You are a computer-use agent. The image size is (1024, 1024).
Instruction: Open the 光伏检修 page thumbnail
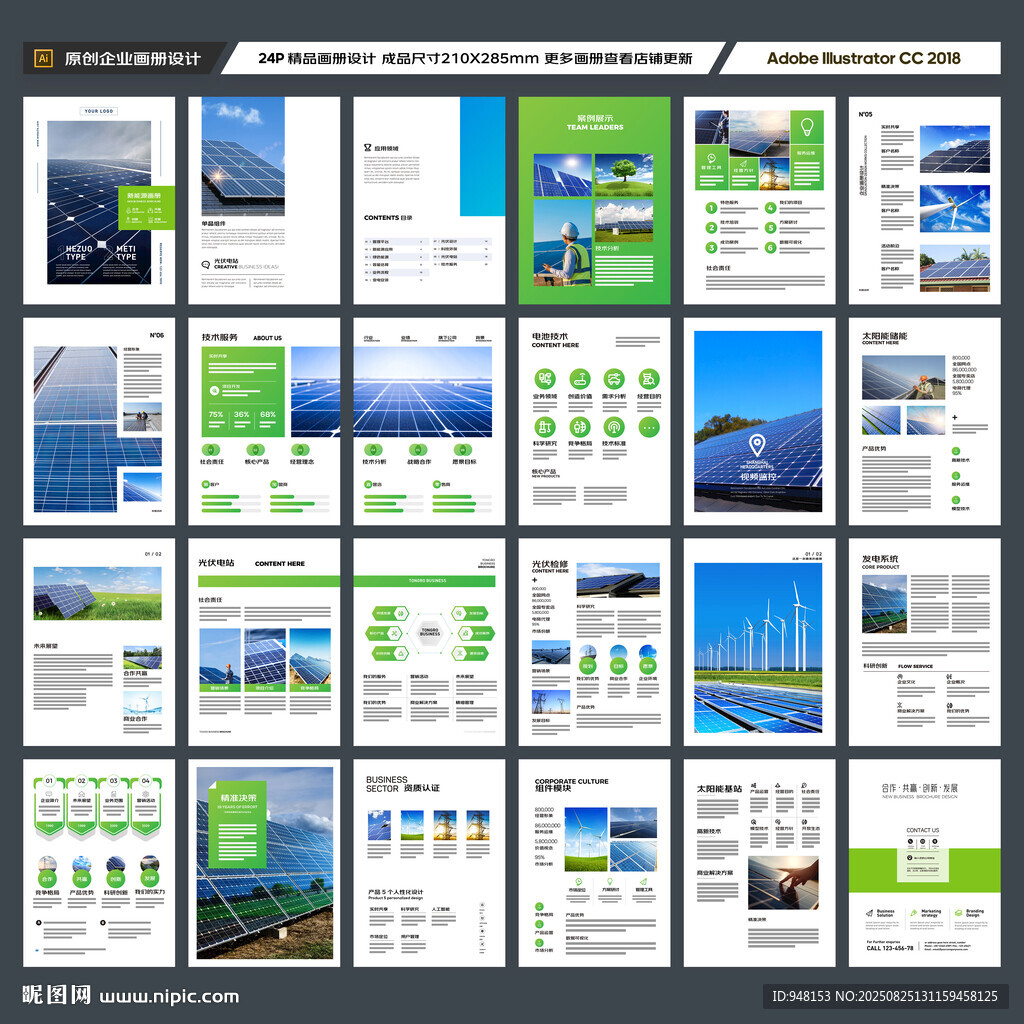point(594,642)
